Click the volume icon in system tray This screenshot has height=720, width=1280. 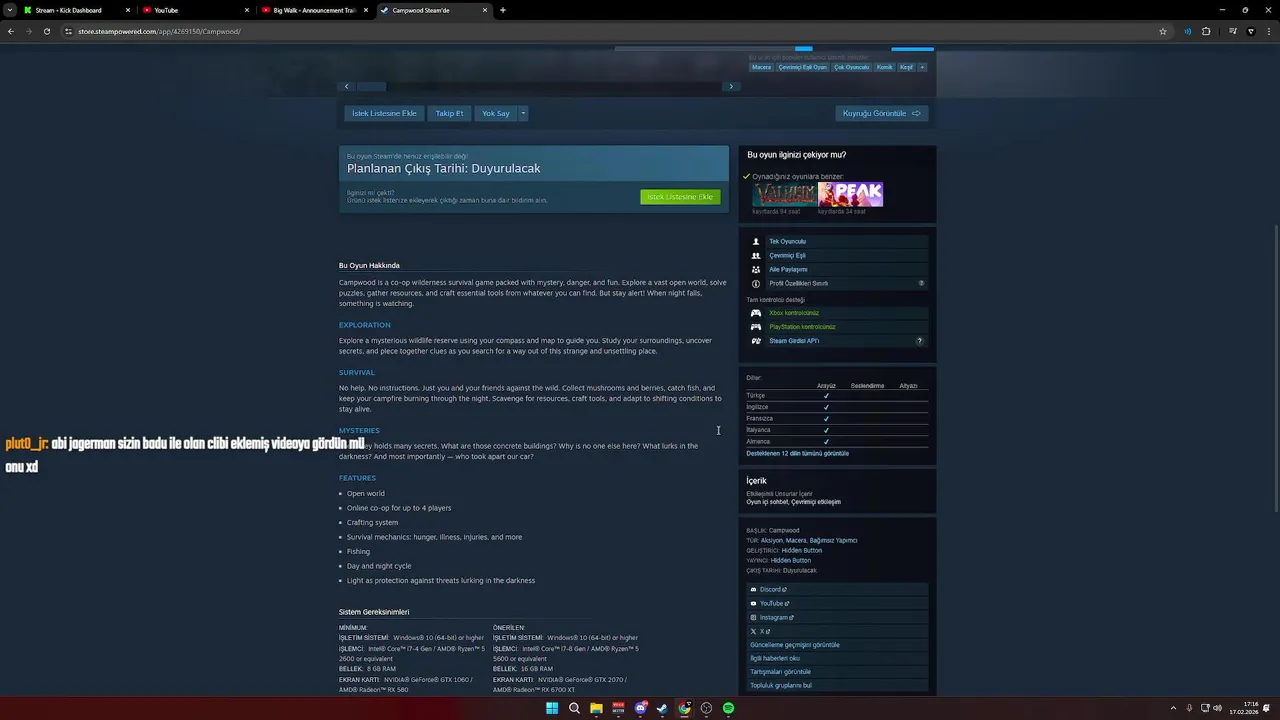click(1217, 708)
